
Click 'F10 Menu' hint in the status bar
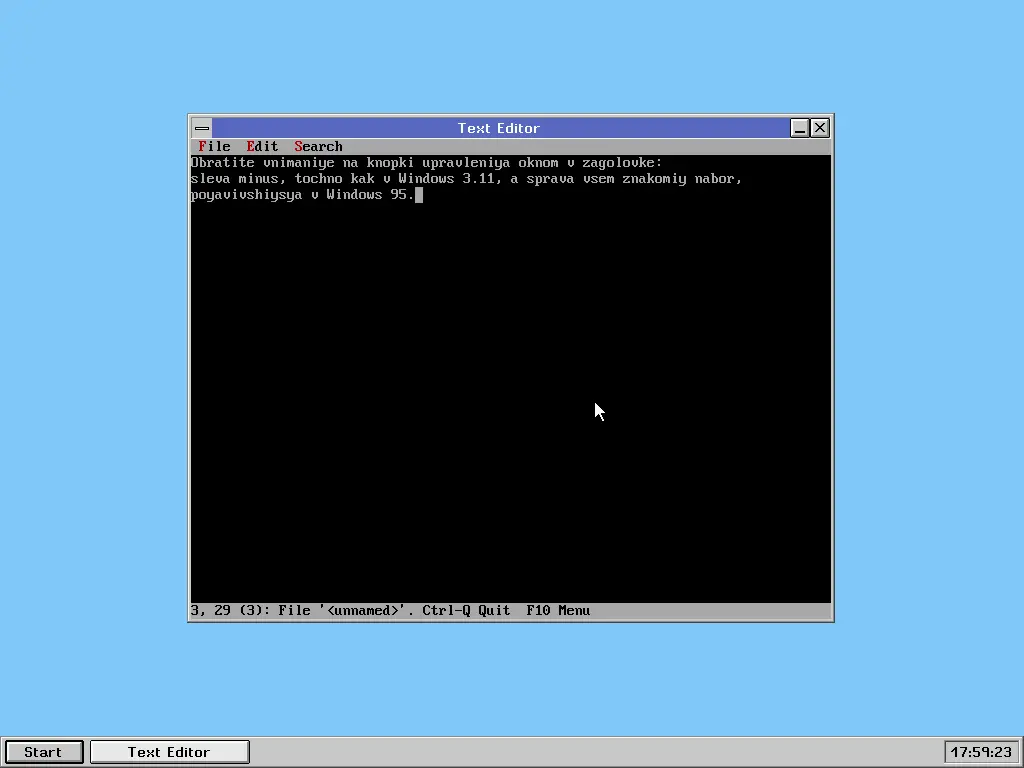(558, 610)
